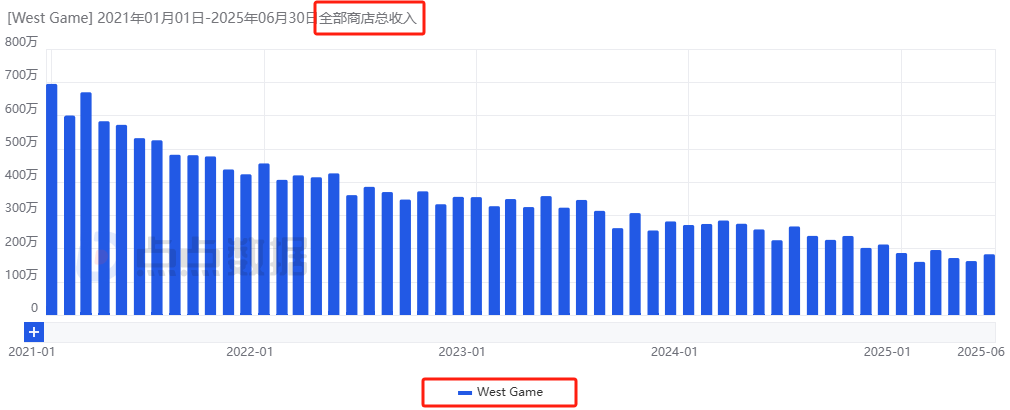Toggle the West Game legend label
Image resolution: width=1010 pixels, height=410 pixels.
pos(510,392)
